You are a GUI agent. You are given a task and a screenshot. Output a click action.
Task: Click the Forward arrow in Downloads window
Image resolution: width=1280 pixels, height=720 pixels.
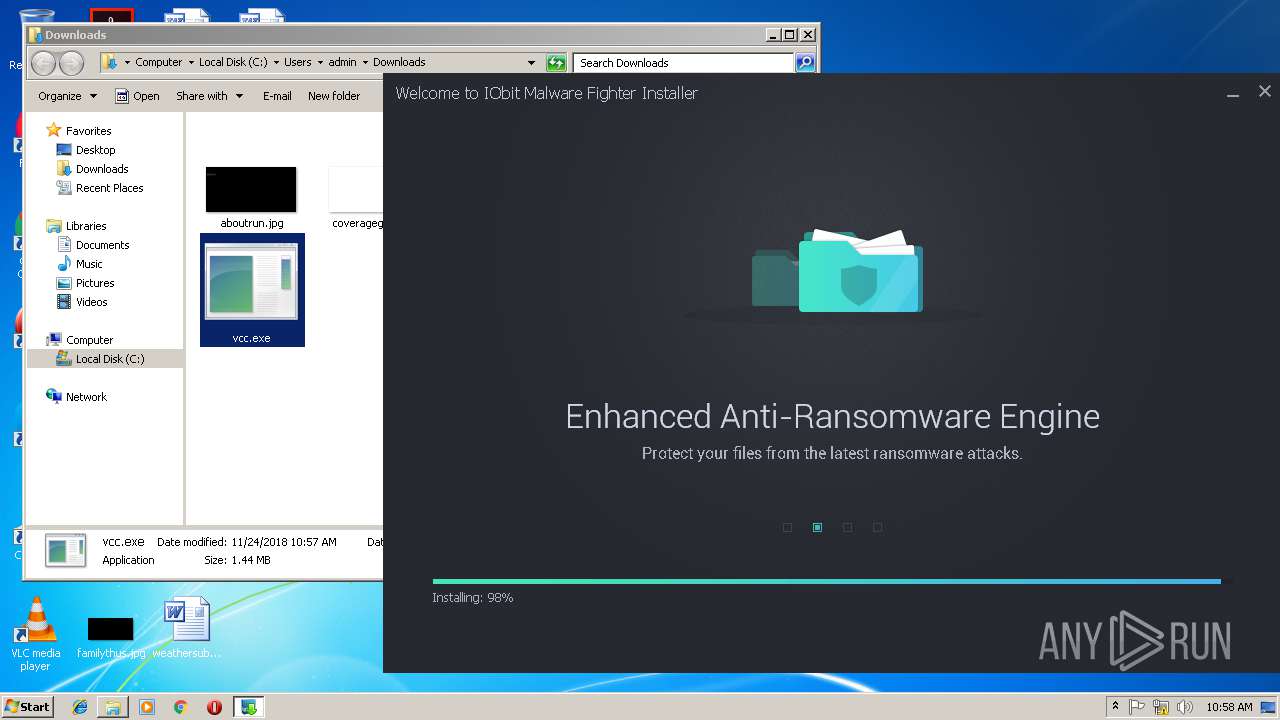tap(71, 63)
